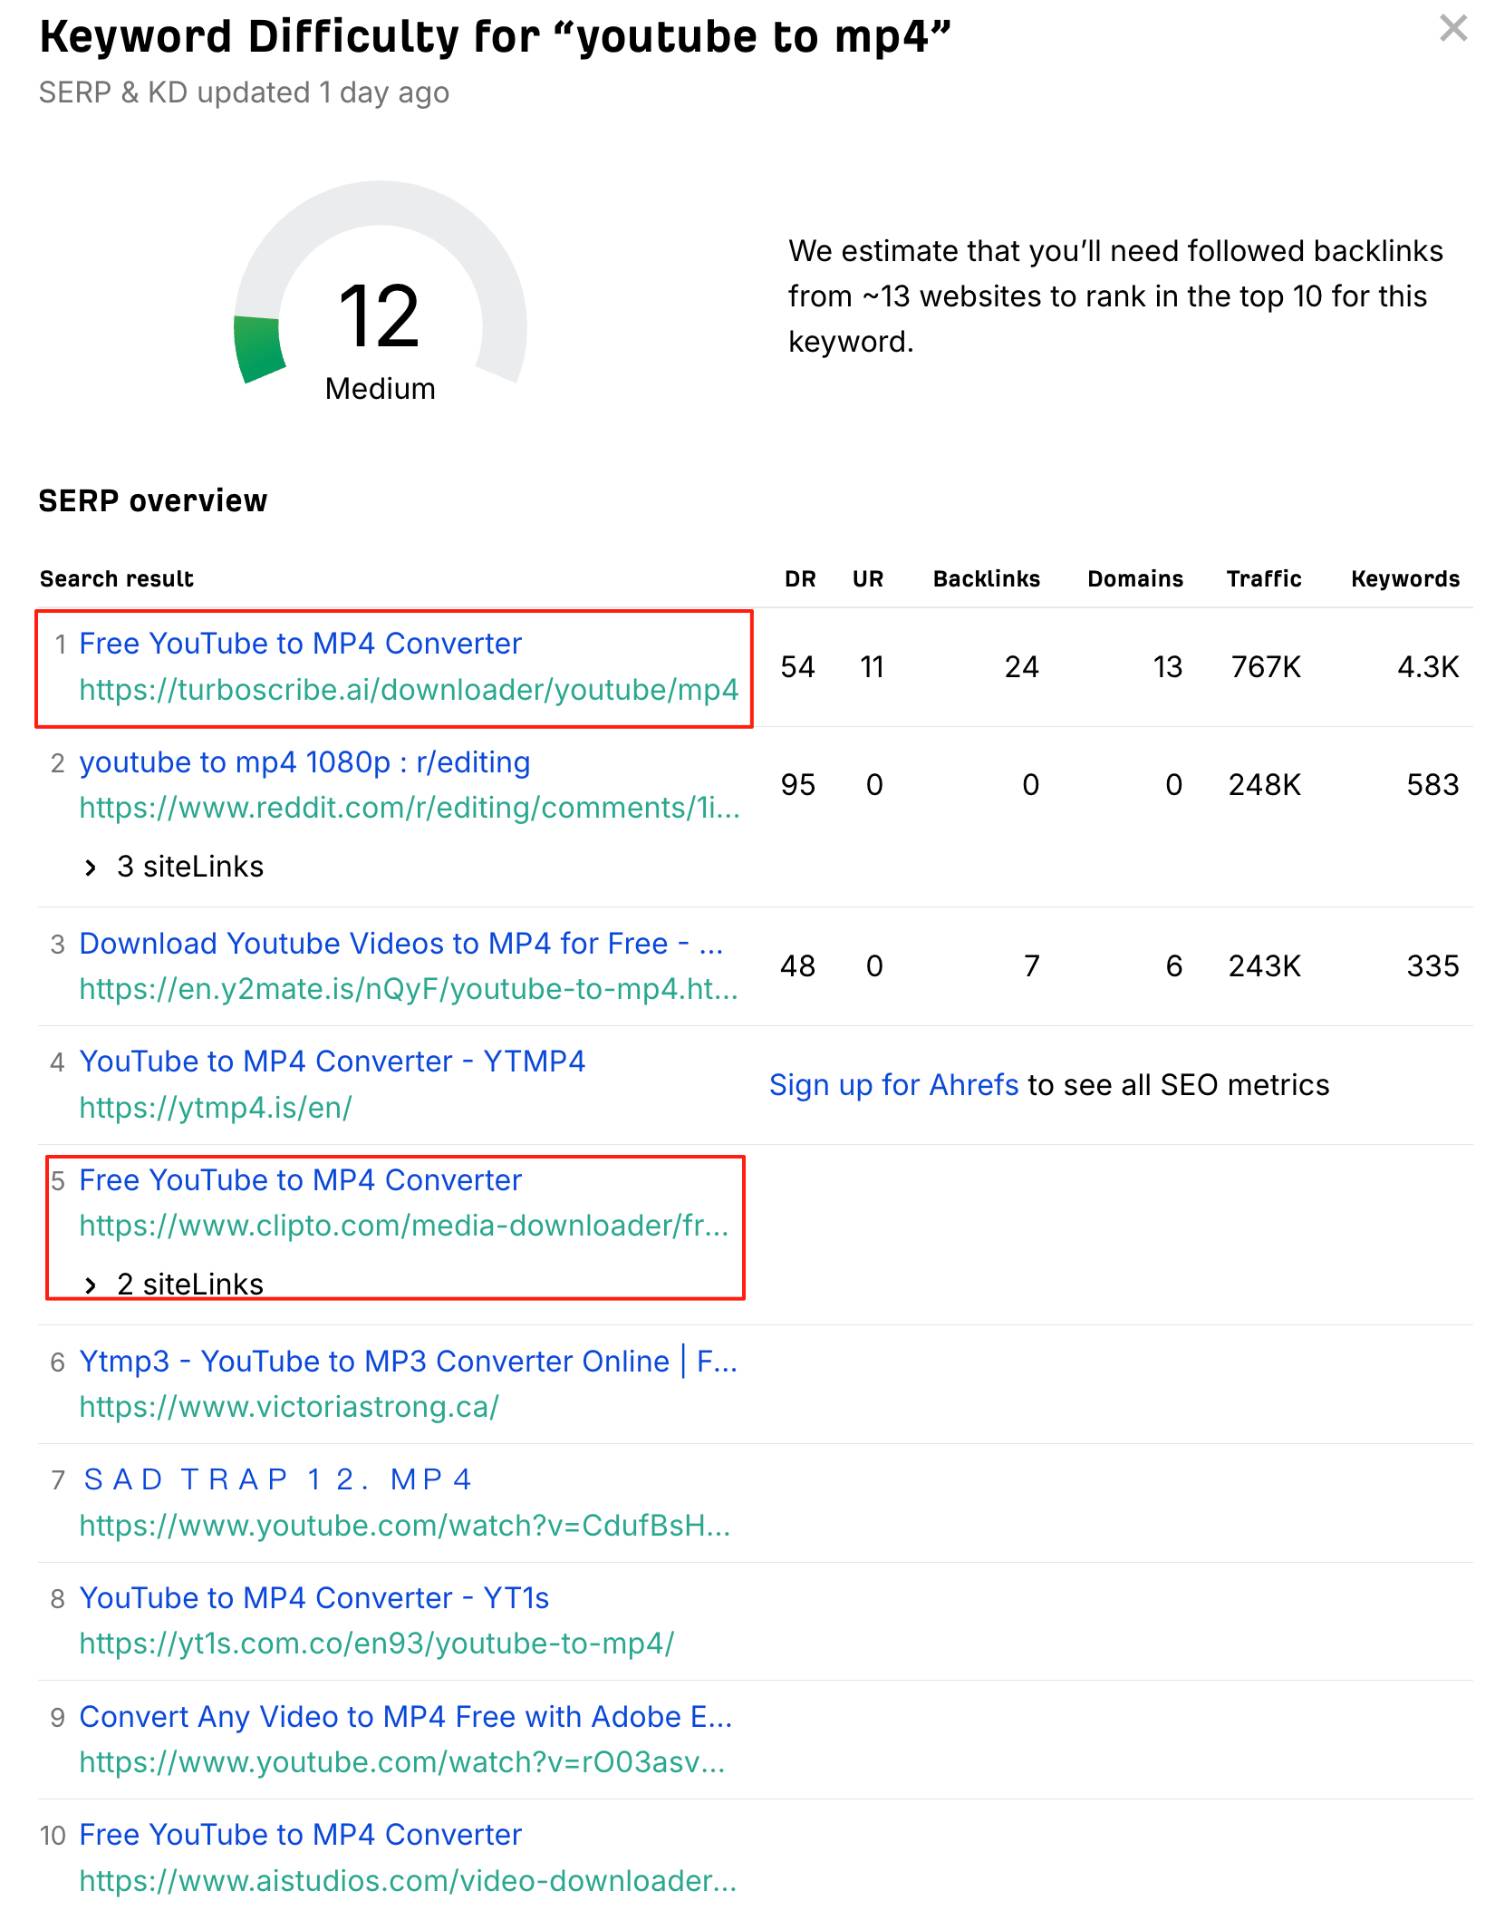
Task: Open the clipto.com Free YouTube to MP4 Converter result
Action: [x=300, y=1180]
